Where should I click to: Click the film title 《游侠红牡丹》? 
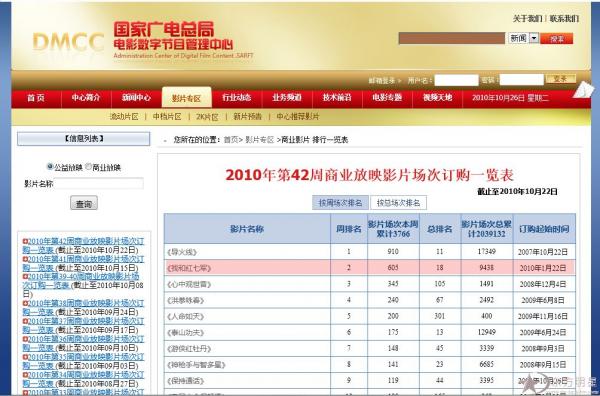(189, 349)
